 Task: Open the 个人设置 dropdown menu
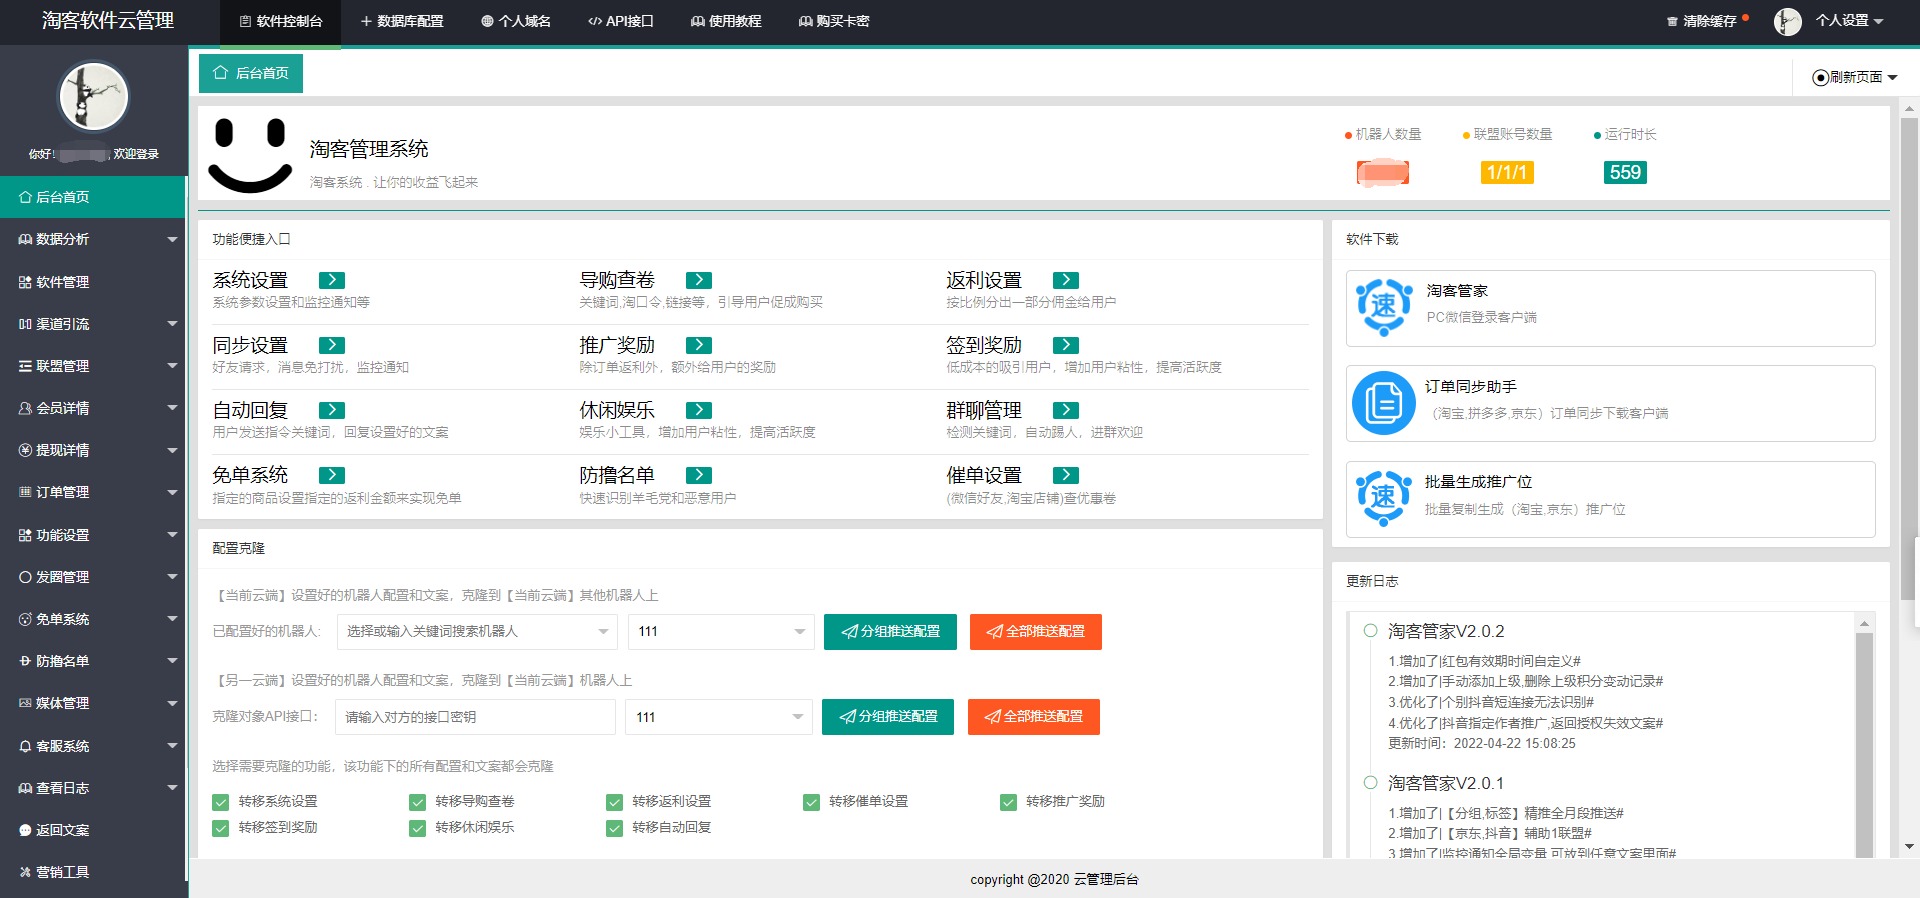(x=1848, y=21)
